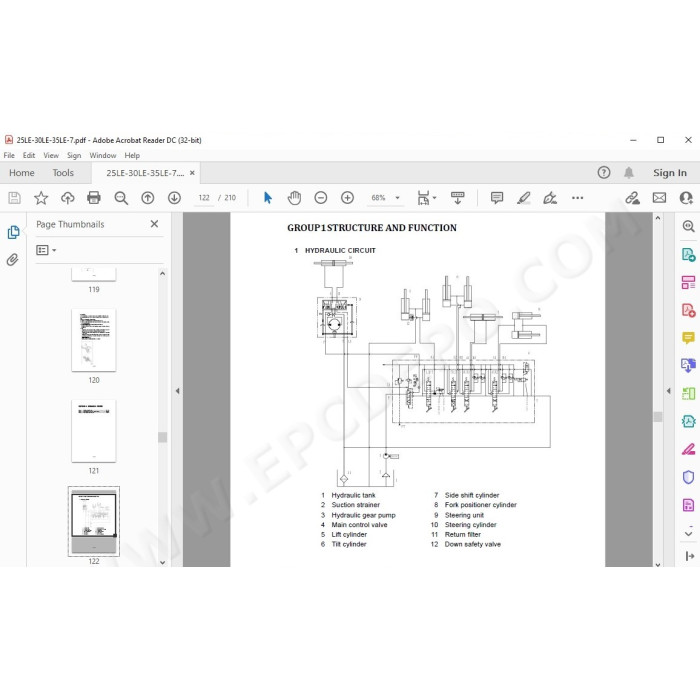
Task: Close the 25LE-30LE-35LE-7 document tab
Action: (192, 173)
